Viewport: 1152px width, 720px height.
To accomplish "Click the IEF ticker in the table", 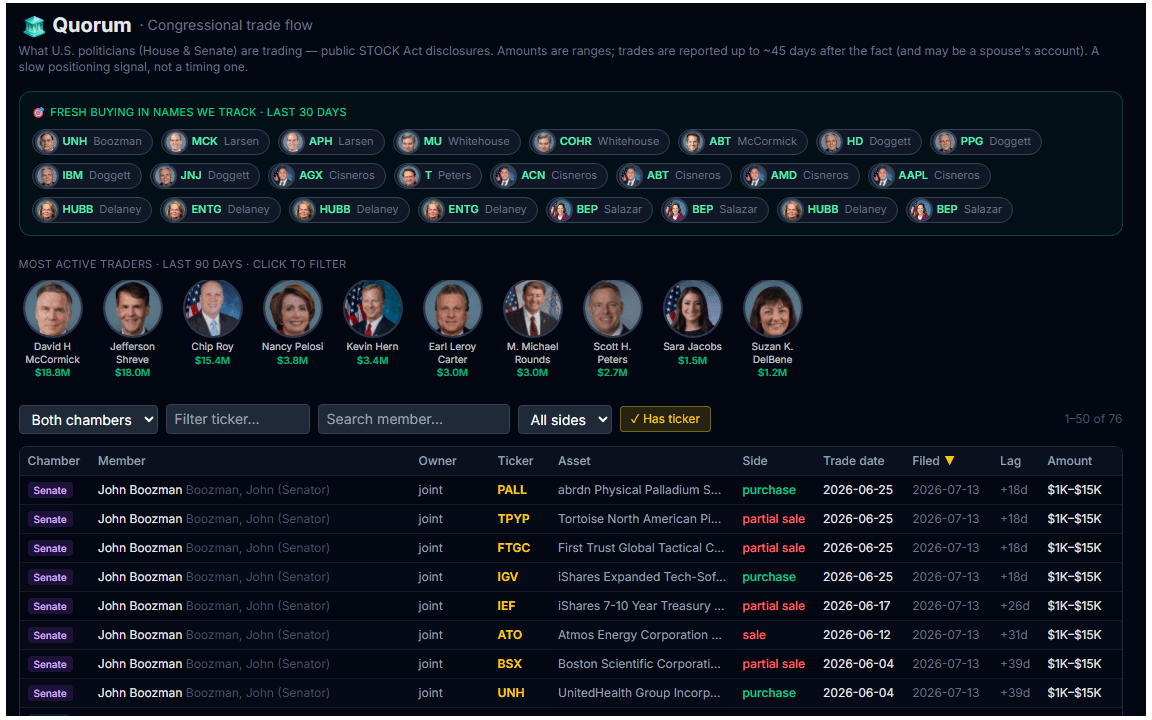I will coord(506,606).
